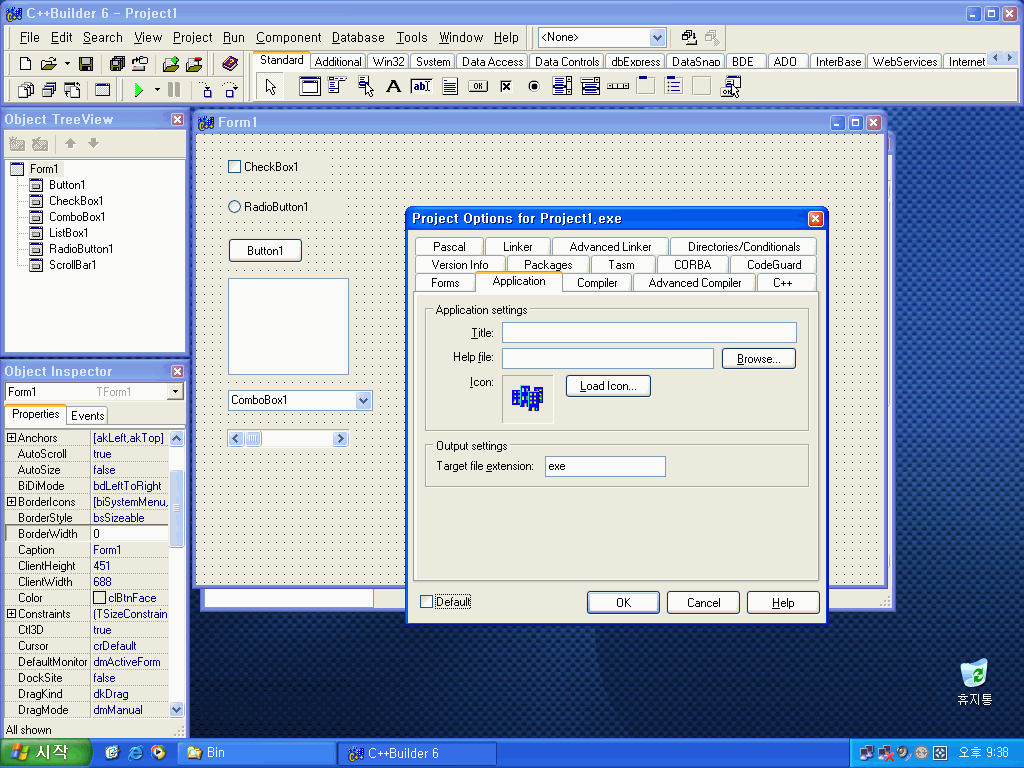Click the Load Icon button
Viewport: 1024px width, 768px height.
[608, 386]
